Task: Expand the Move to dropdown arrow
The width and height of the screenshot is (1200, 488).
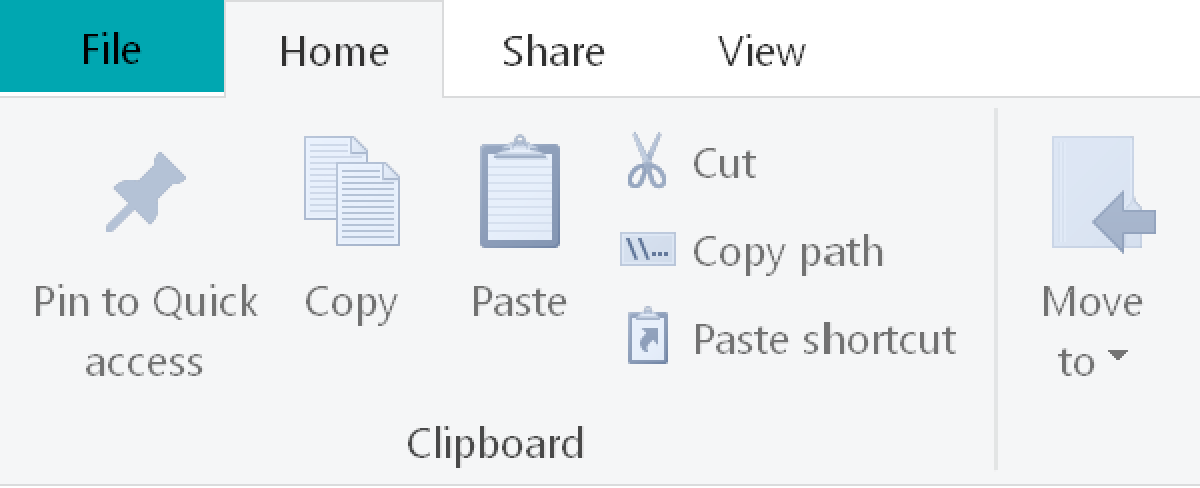Action: (x=1119, y=356)
